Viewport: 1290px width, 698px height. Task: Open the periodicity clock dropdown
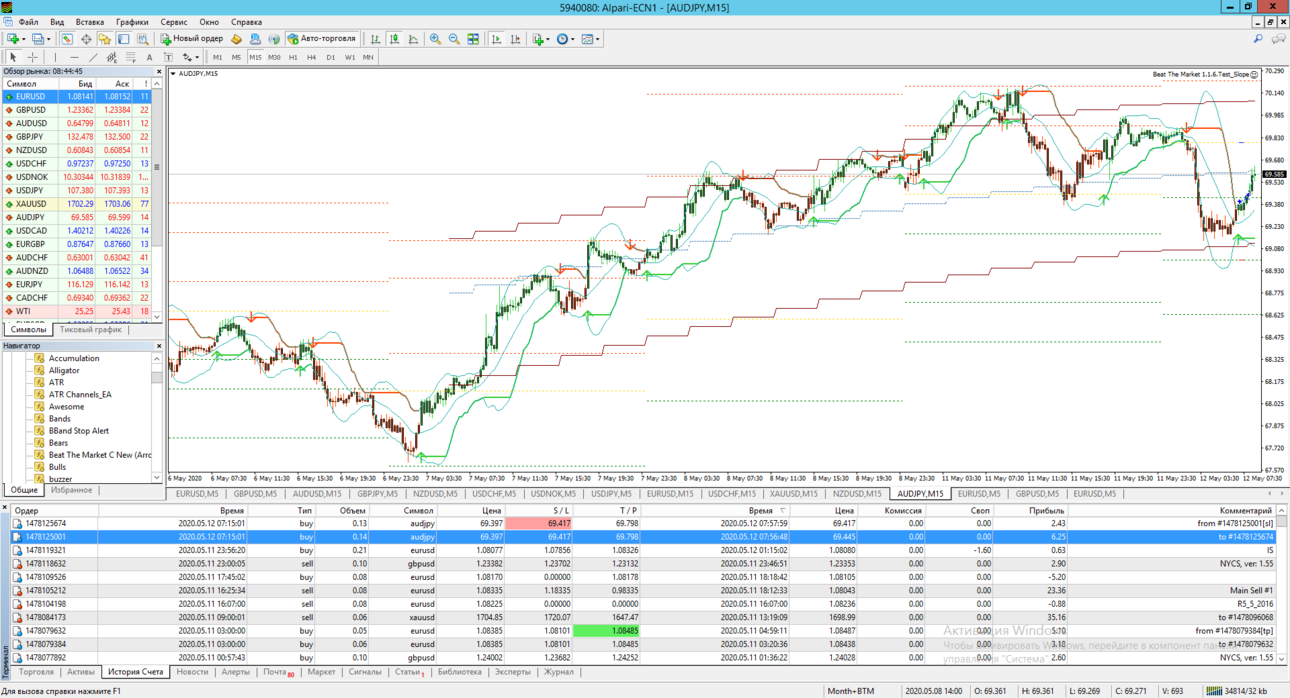(572, 39)
